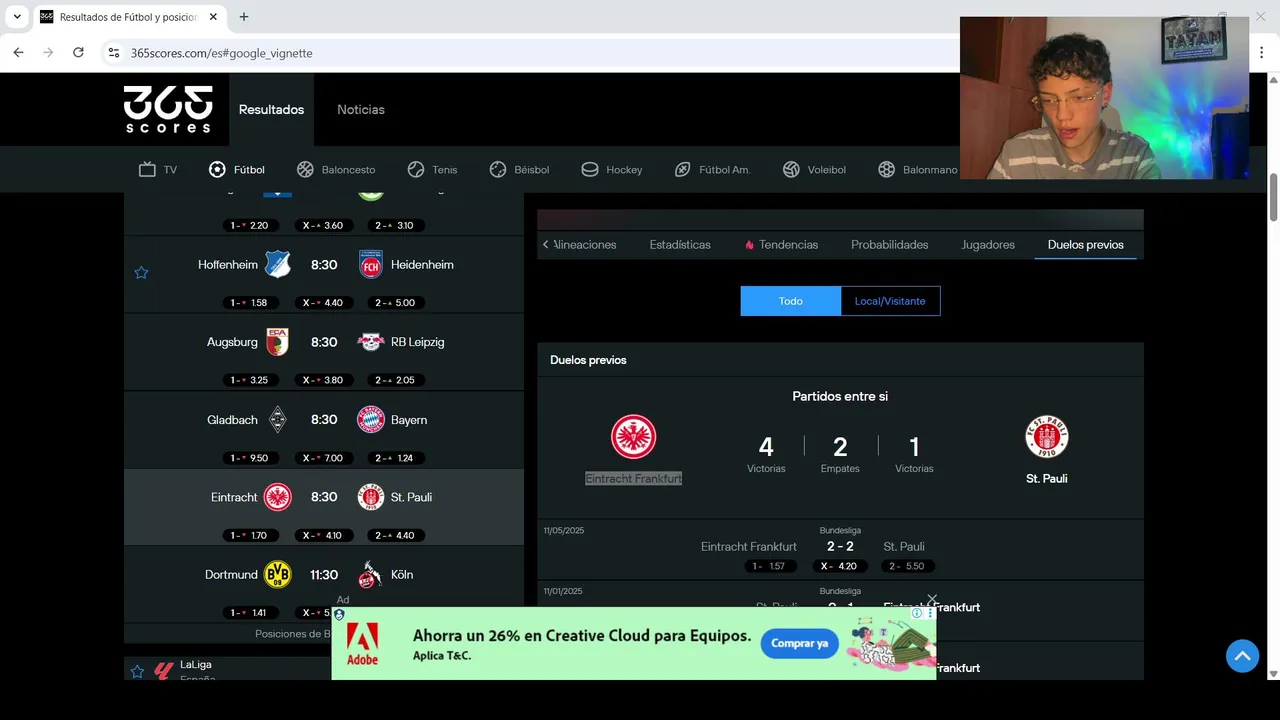
Task: Click Eintracht draw odds 4.10
Action: coord(323,535)
